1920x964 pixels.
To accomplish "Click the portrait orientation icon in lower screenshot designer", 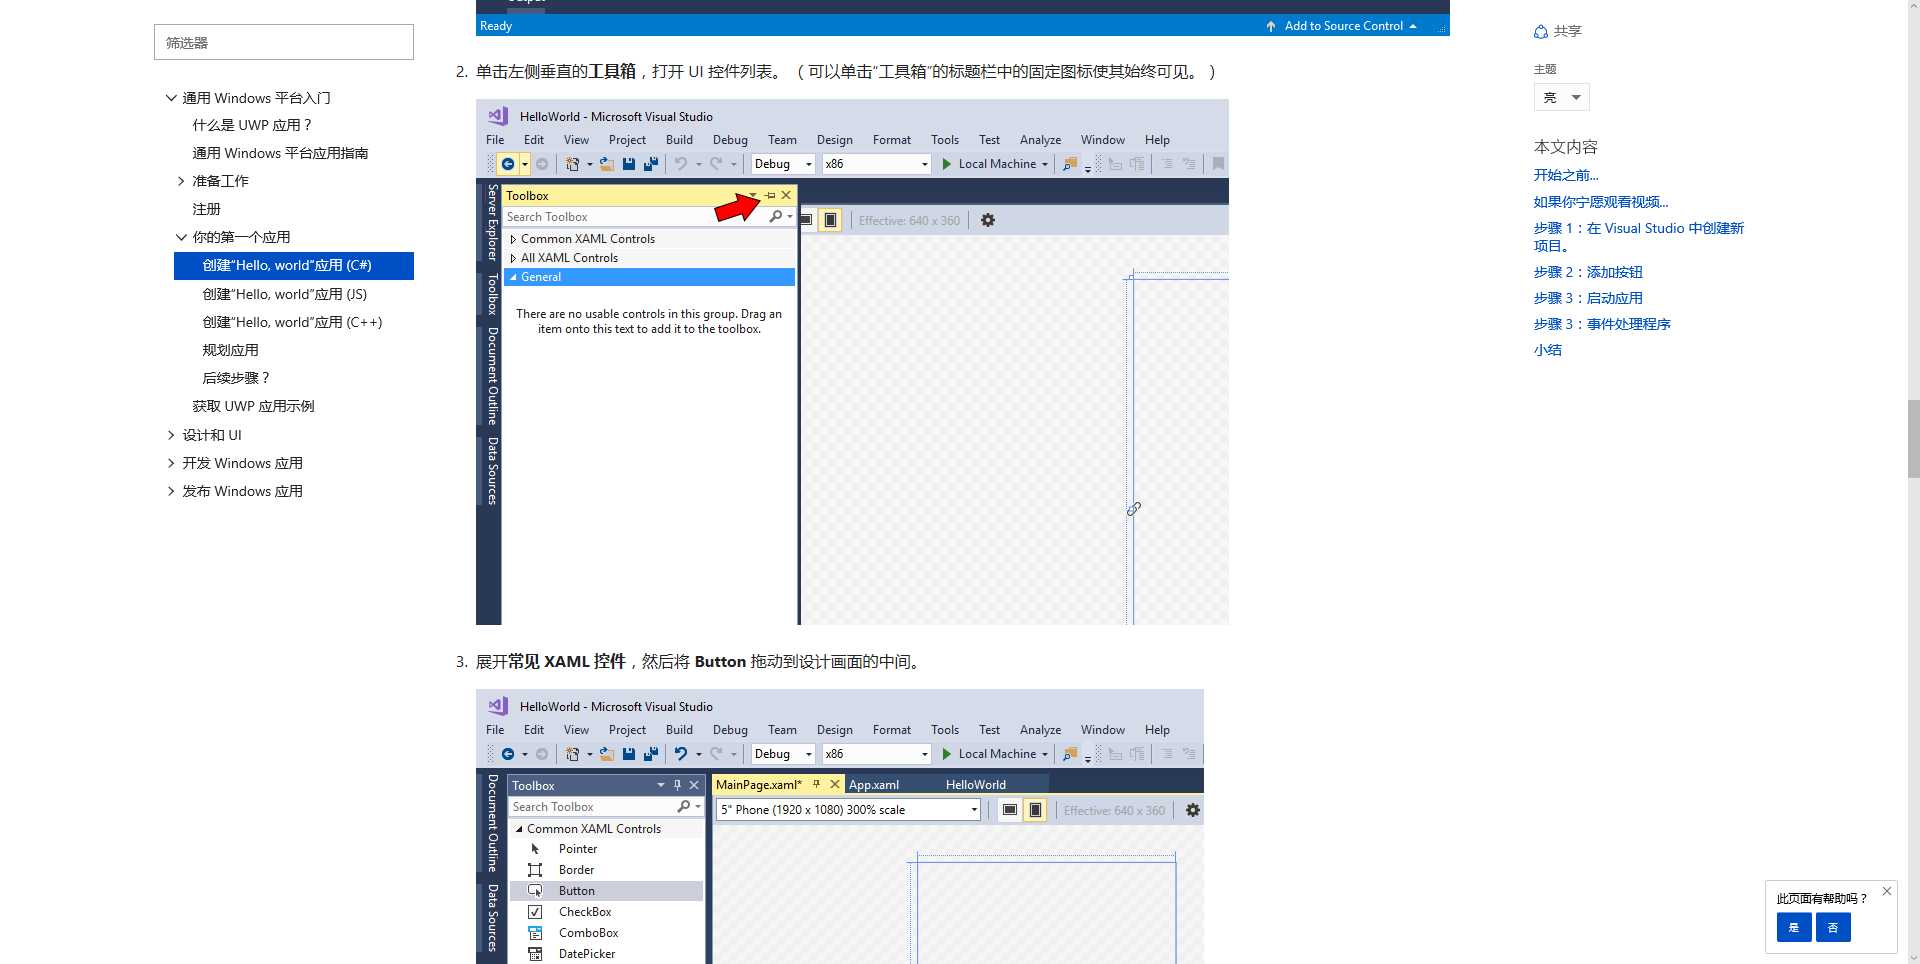I will point(1036,810).
